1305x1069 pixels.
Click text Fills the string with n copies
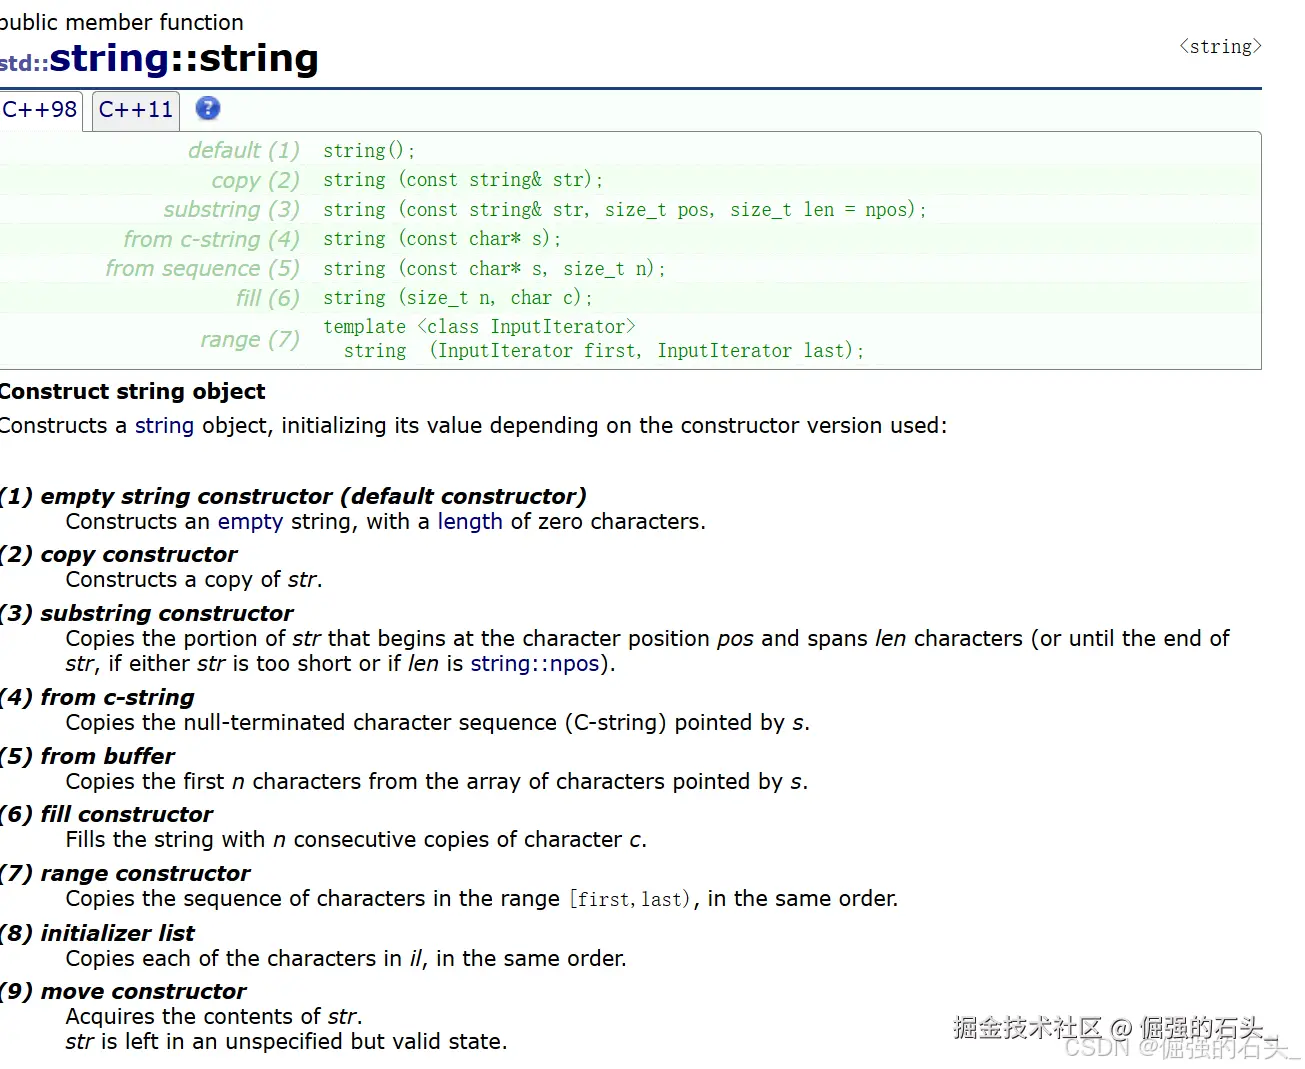(357, 840)
